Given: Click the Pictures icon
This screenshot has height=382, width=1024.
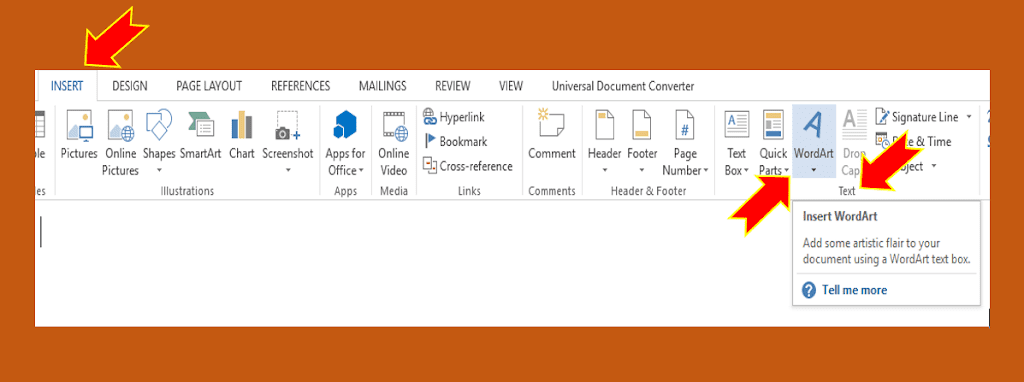Looking at the screenshot, I should (79, 125).
